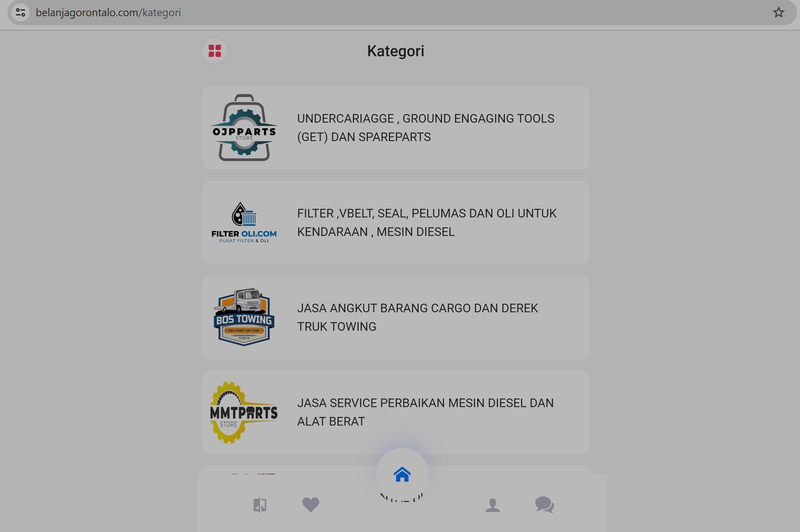Open favorites with the heart icon
This screenshot has width=800, height=532.
[x=311, y=505]
